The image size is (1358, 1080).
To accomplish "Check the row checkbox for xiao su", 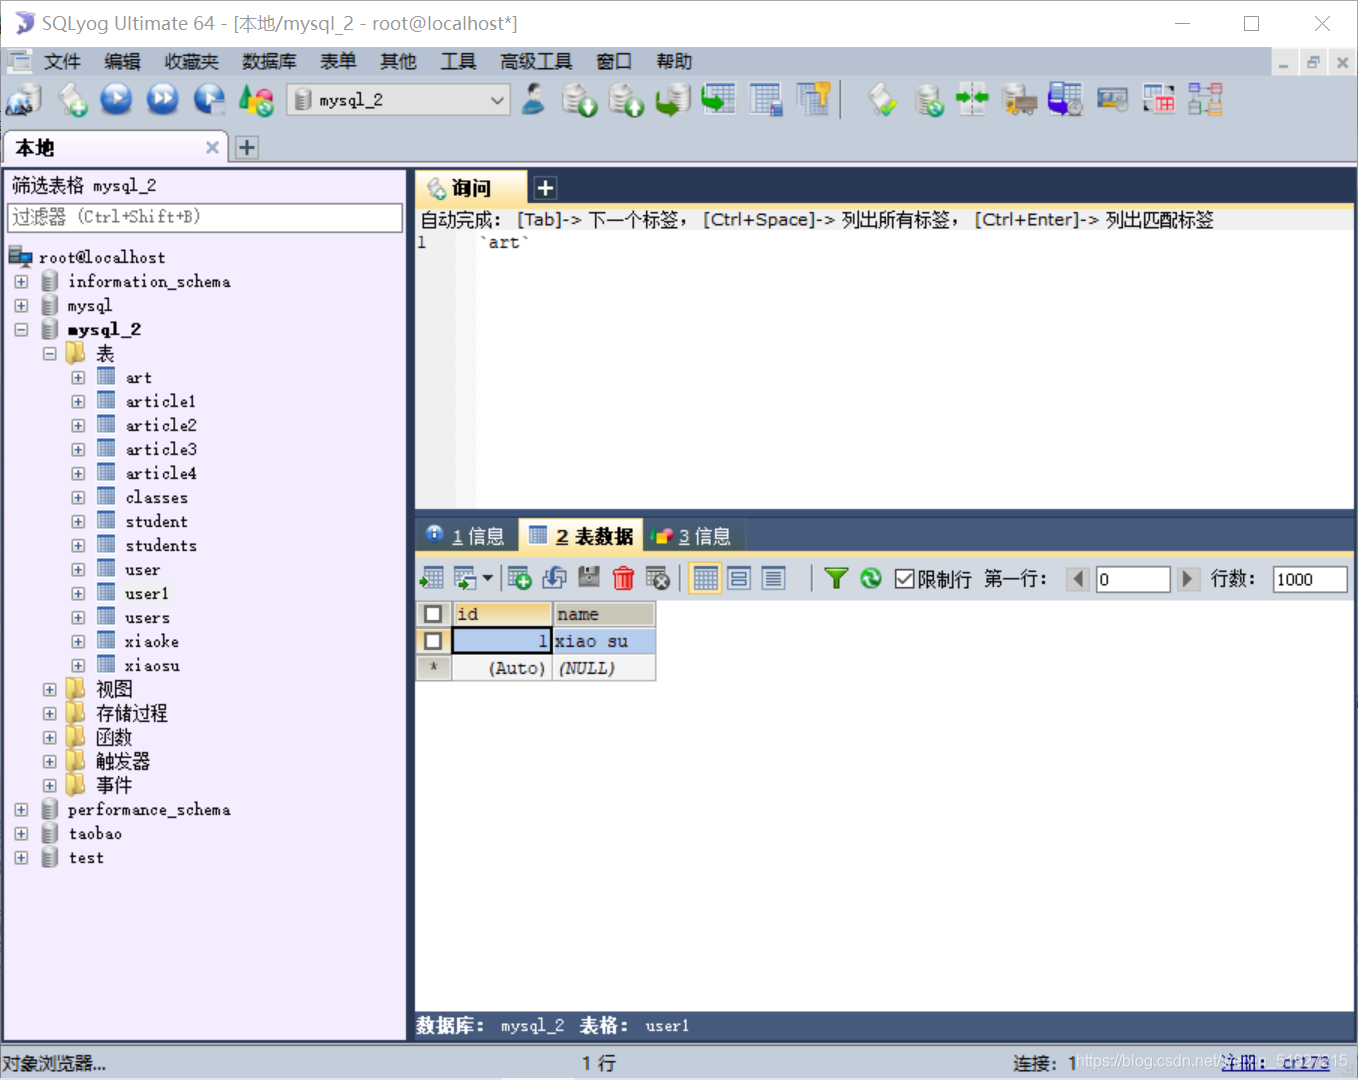I will point(433,641).
